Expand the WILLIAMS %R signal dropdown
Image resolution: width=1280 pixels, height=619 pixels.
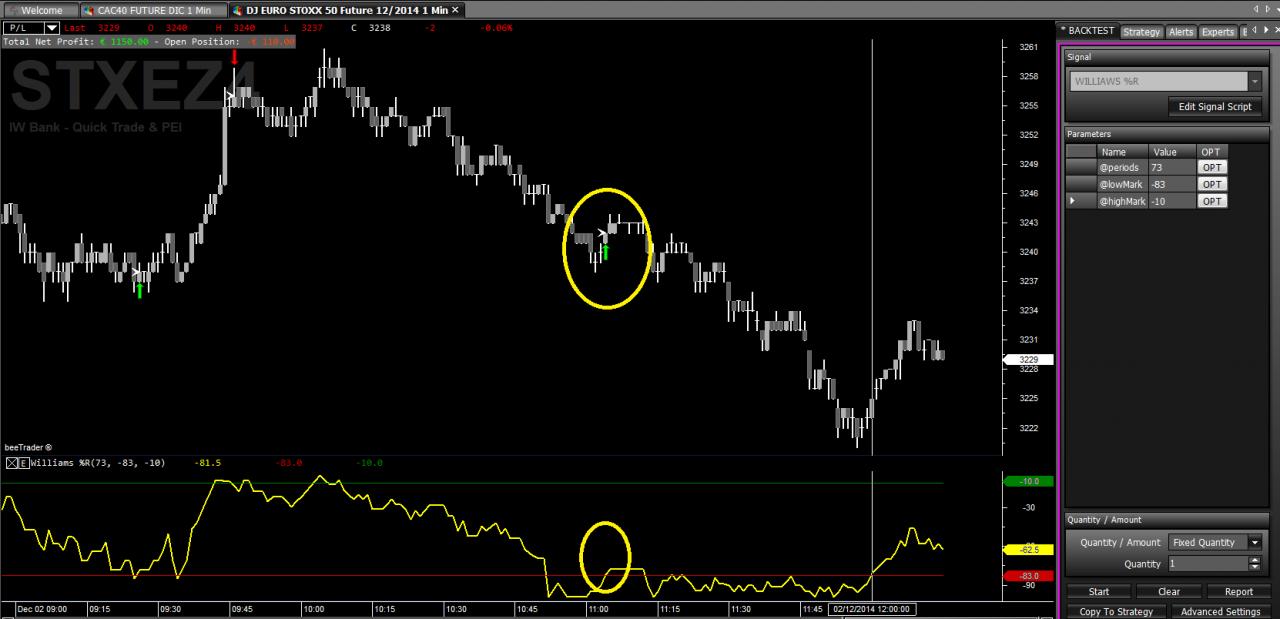pos(1255,82)
